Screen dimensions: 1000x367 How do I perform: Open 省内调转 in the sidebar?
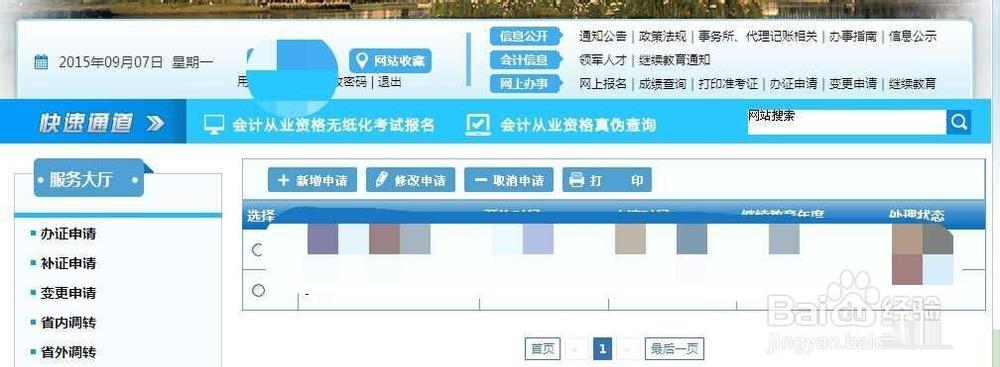68,322
